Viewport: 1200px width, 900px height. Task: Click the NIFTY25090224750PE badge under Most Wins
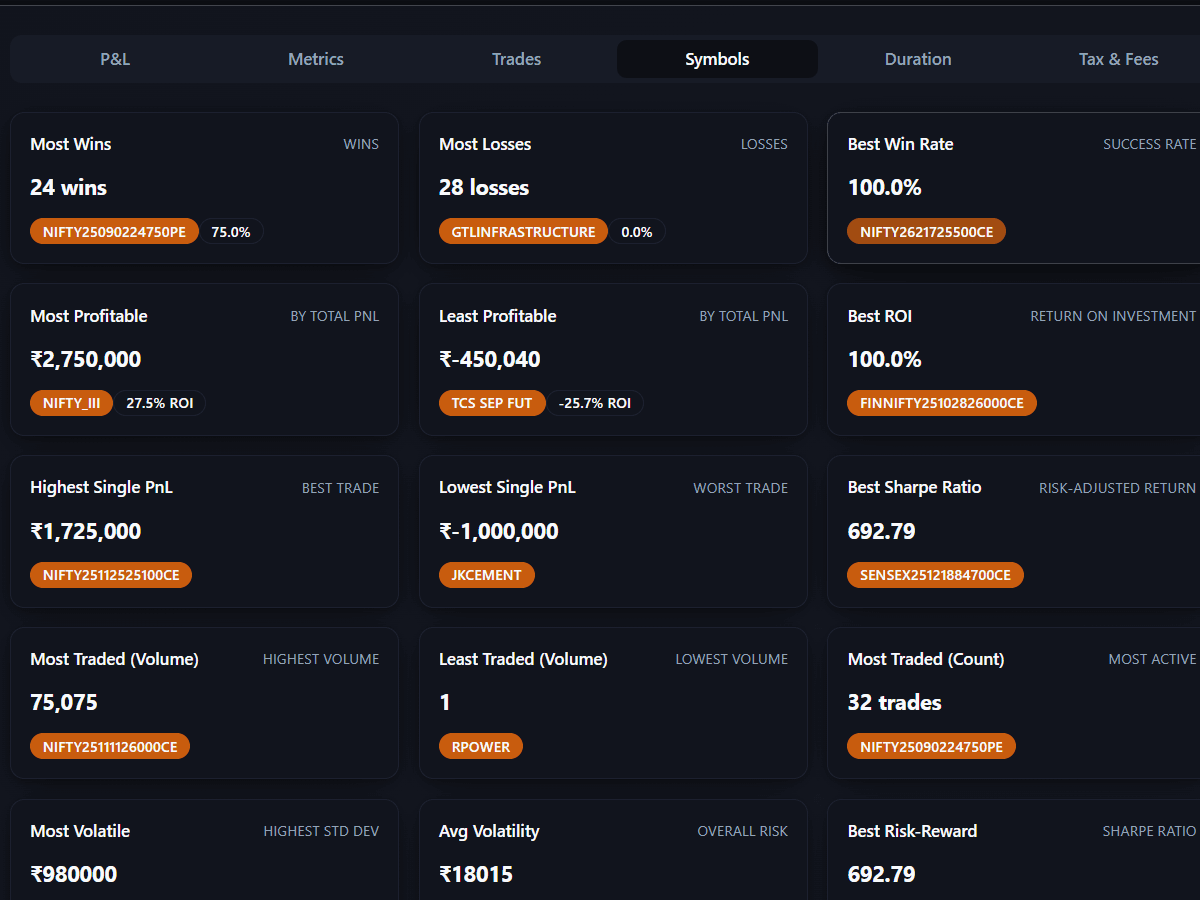[x=114, y=231]
